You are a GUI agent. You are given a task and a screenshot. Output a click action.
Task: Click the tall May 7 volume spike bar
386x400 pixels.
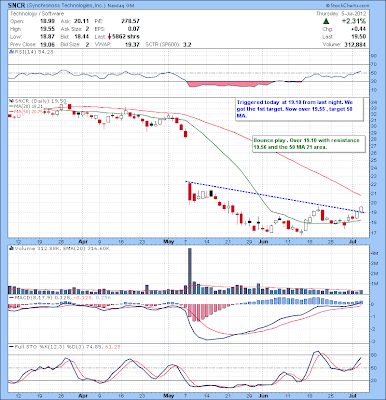pyautogui.click(x=190, y=271)
